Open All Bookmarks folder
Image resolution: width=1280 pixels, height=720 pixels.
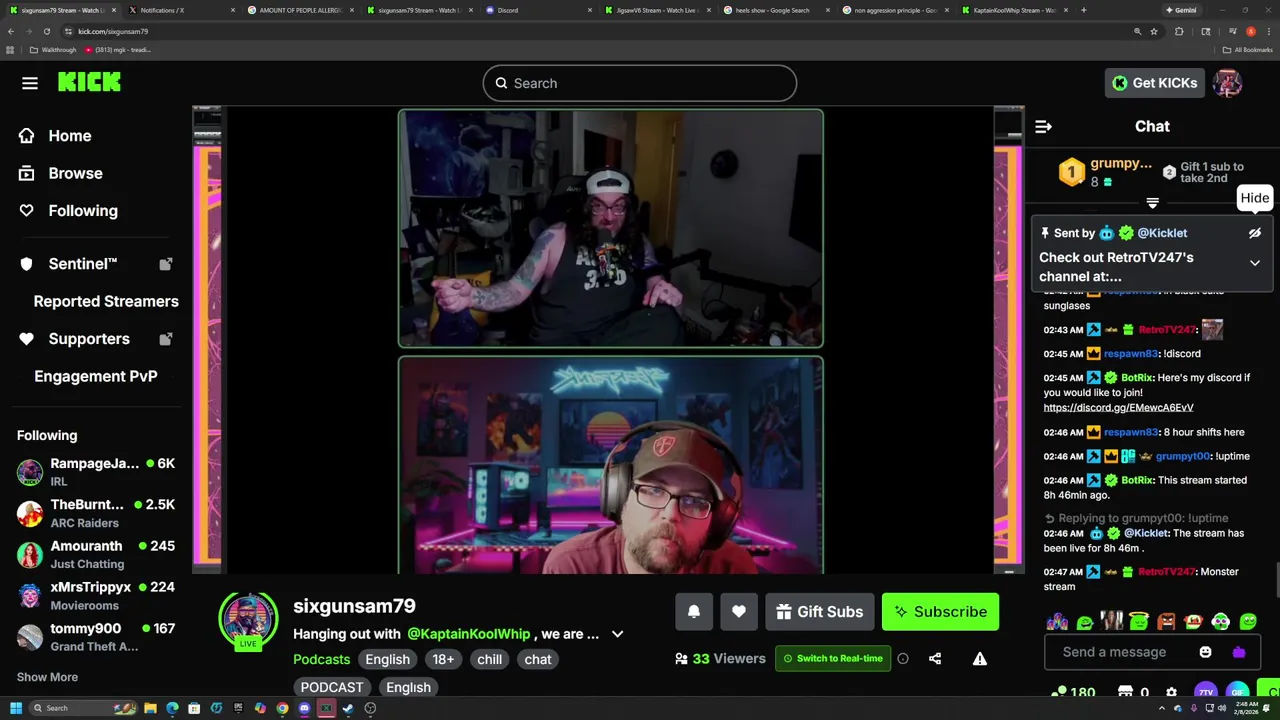pos(1250,49)
